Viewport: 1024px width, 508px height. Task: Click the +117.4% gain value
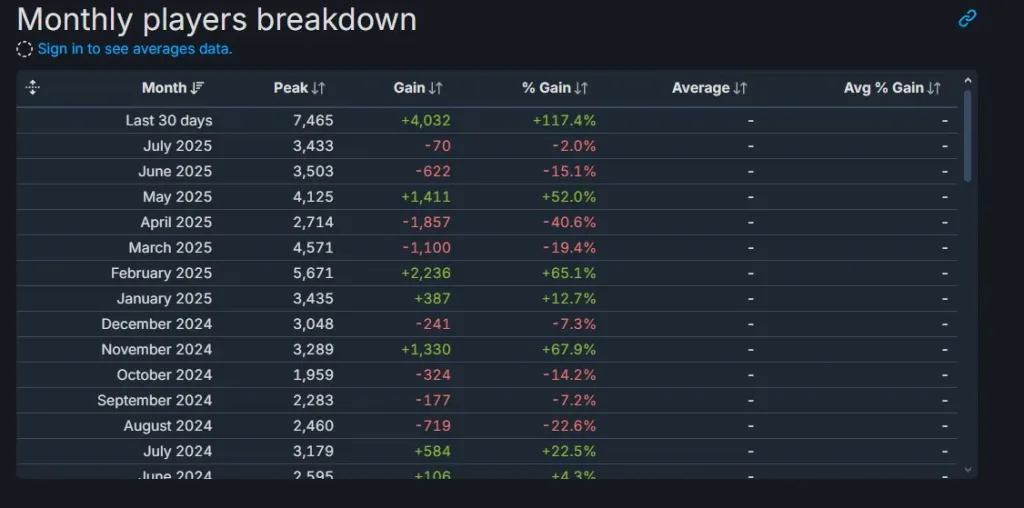pos(564,121)
